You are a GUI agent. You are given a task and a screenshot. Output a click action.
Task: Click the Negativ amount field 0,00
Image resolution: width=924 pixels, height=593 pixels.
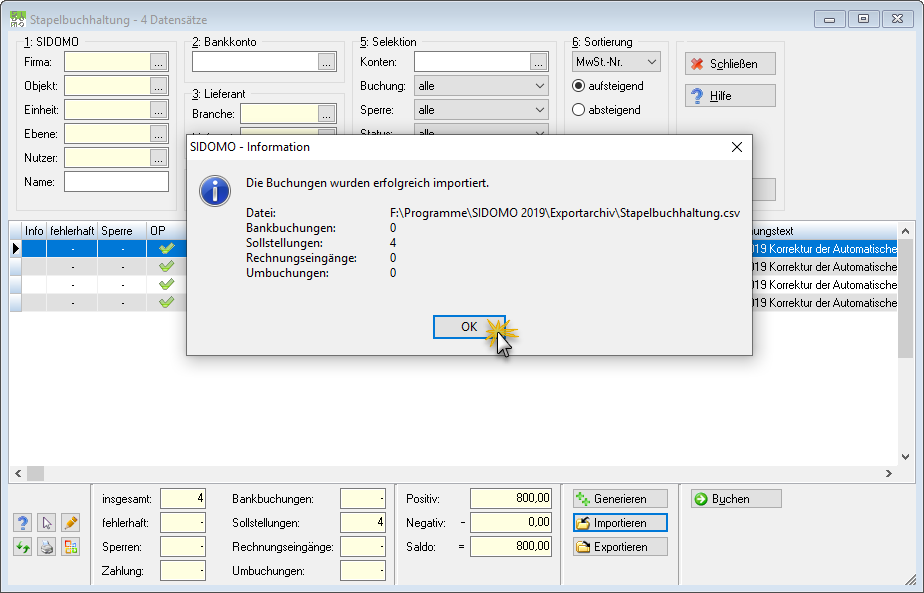tap(511, 523)
